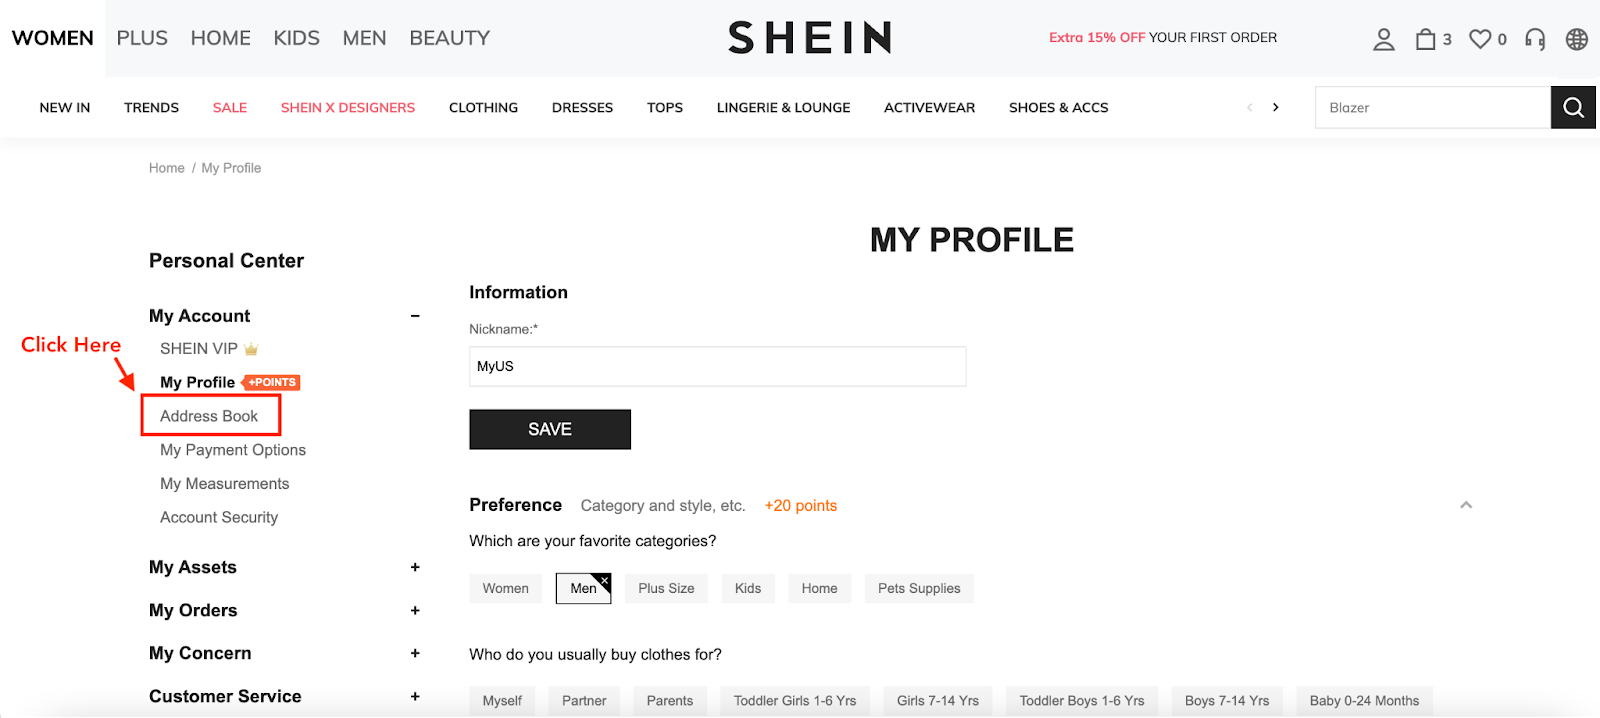Switch to the MEN navigation tab
Screen dimensions: 1600x718
(x=364, y=37)
